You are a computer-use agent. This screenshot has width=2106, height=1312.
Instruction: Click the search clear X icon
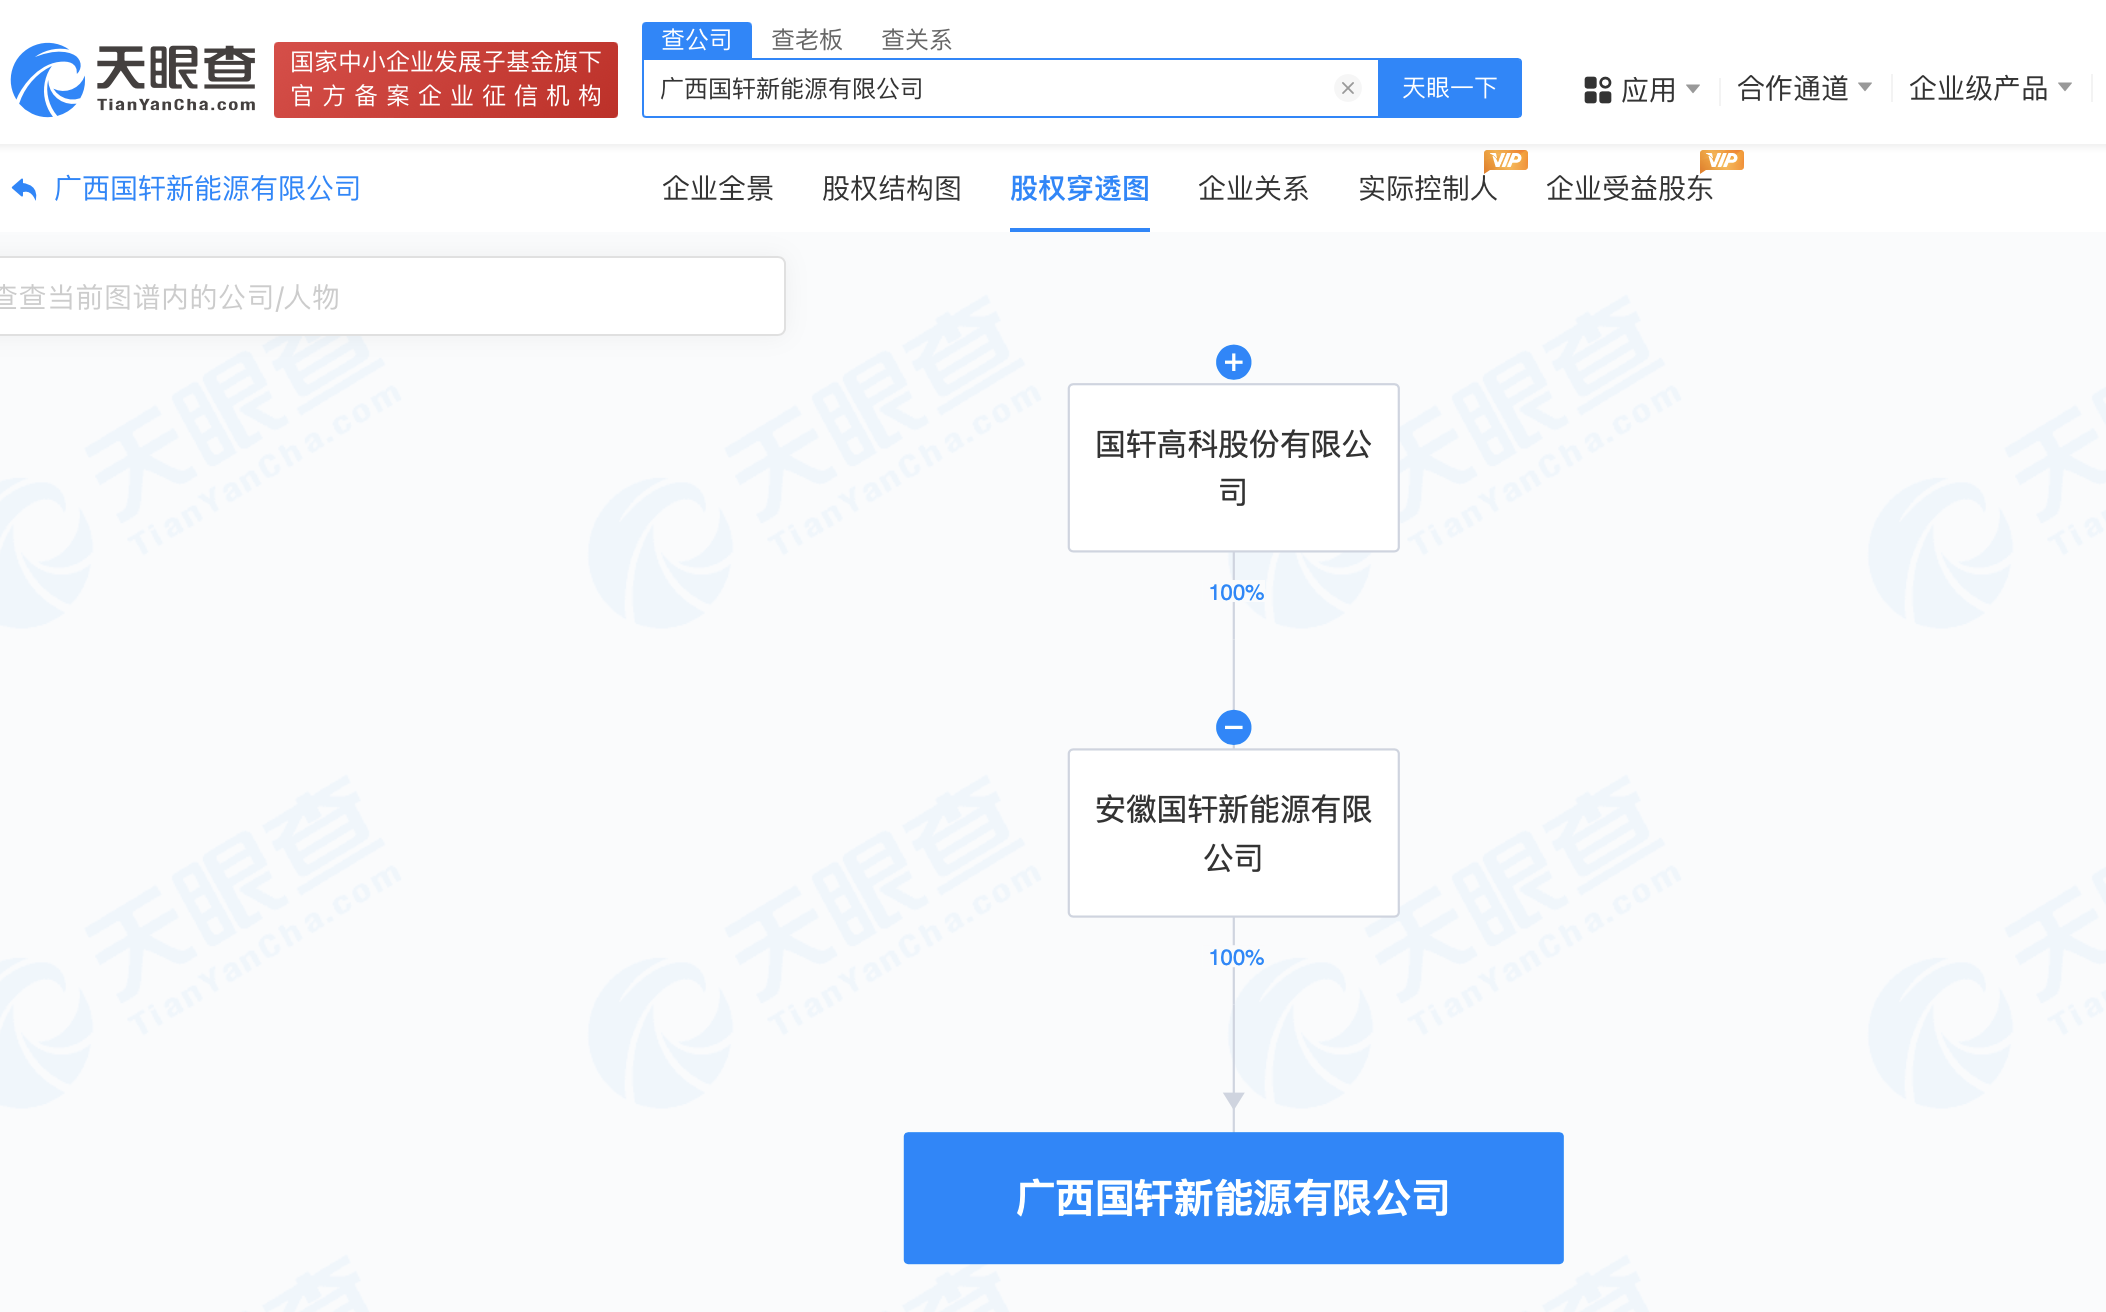(1348, 86)
